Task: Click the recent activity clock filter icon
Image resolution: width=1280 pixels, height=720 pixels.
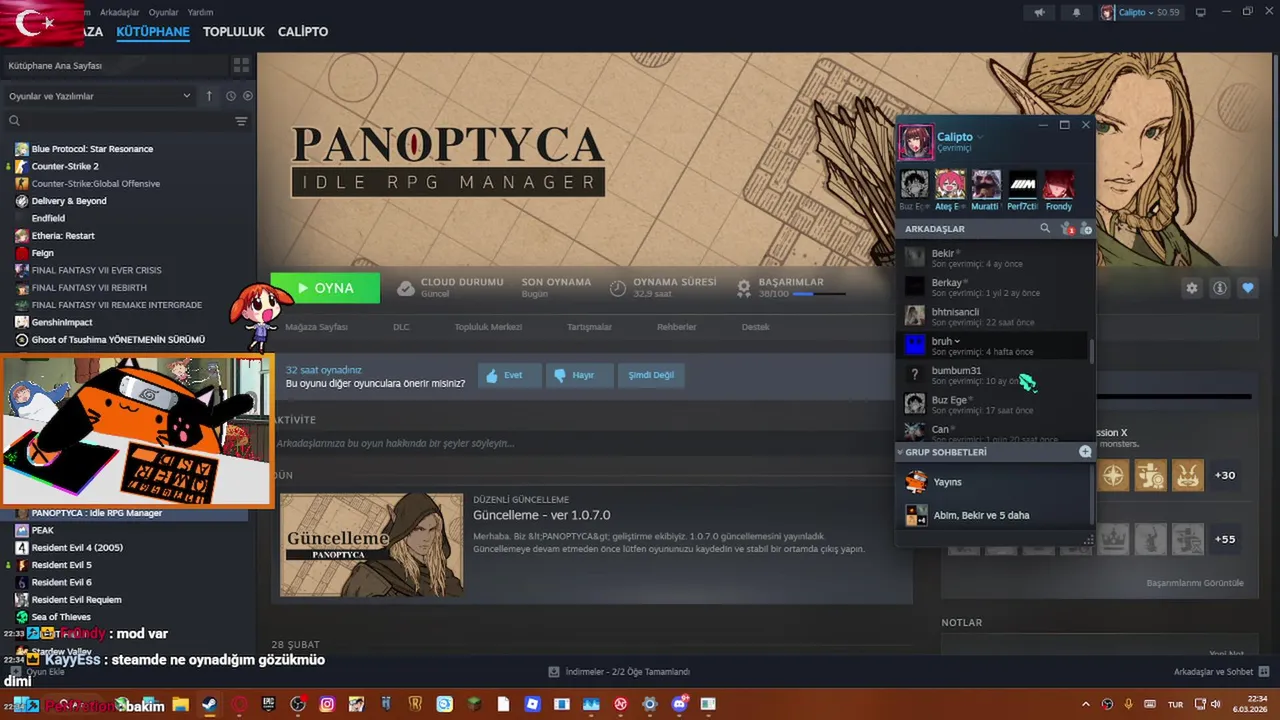Action: click(x=230, y=96)
